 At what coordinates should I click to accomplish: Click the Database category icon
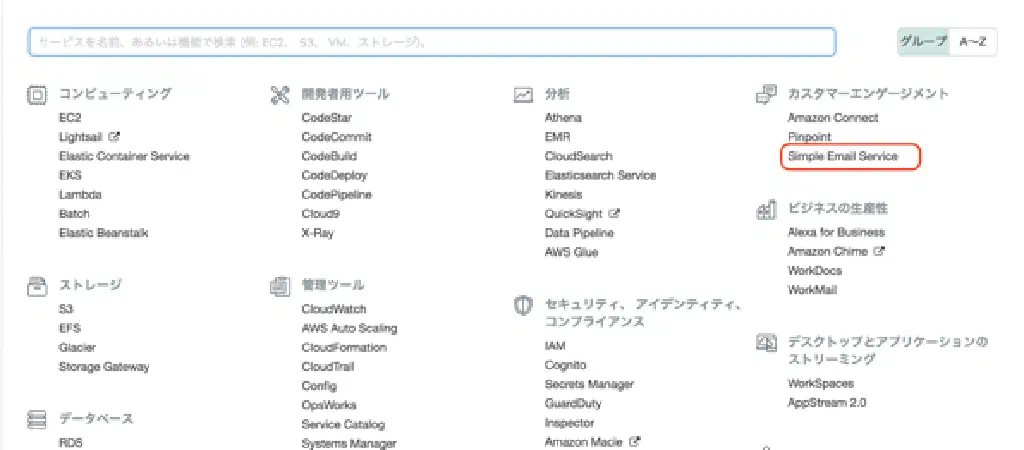pyautogui.click(x=36, y=419)
